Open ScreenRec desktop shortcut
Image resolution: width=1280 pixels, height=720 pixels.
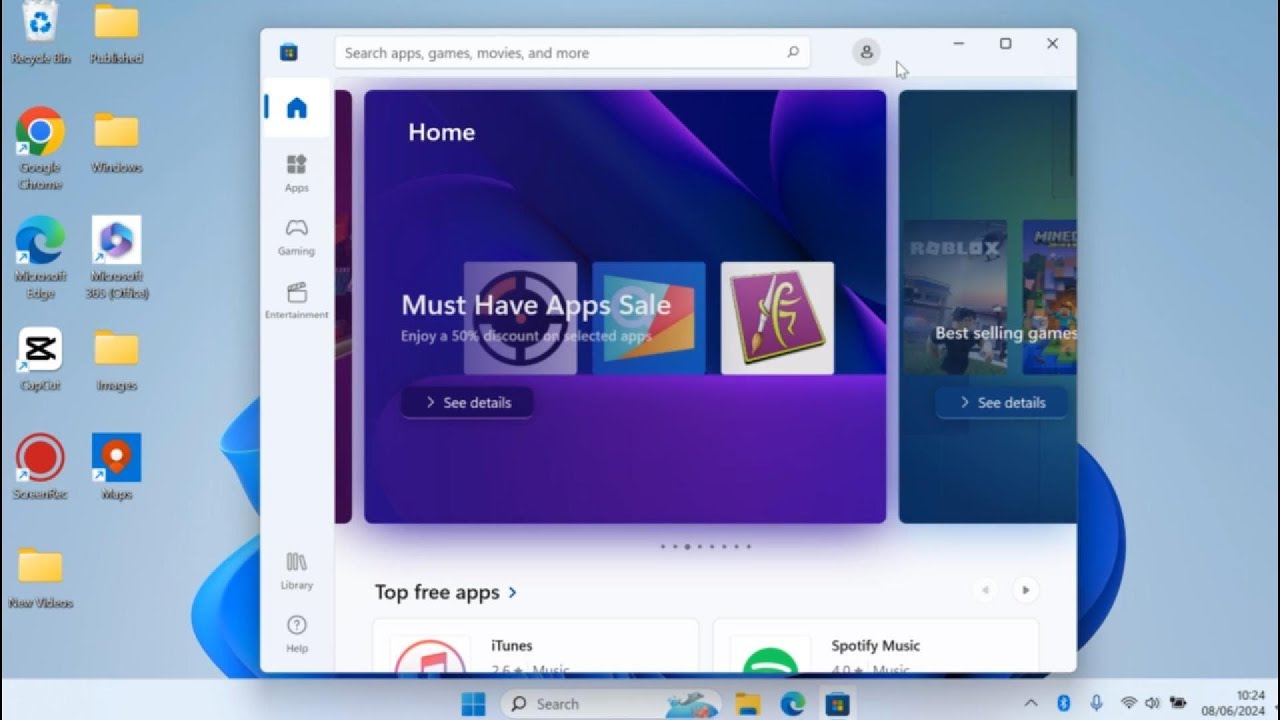coord(40,467)
